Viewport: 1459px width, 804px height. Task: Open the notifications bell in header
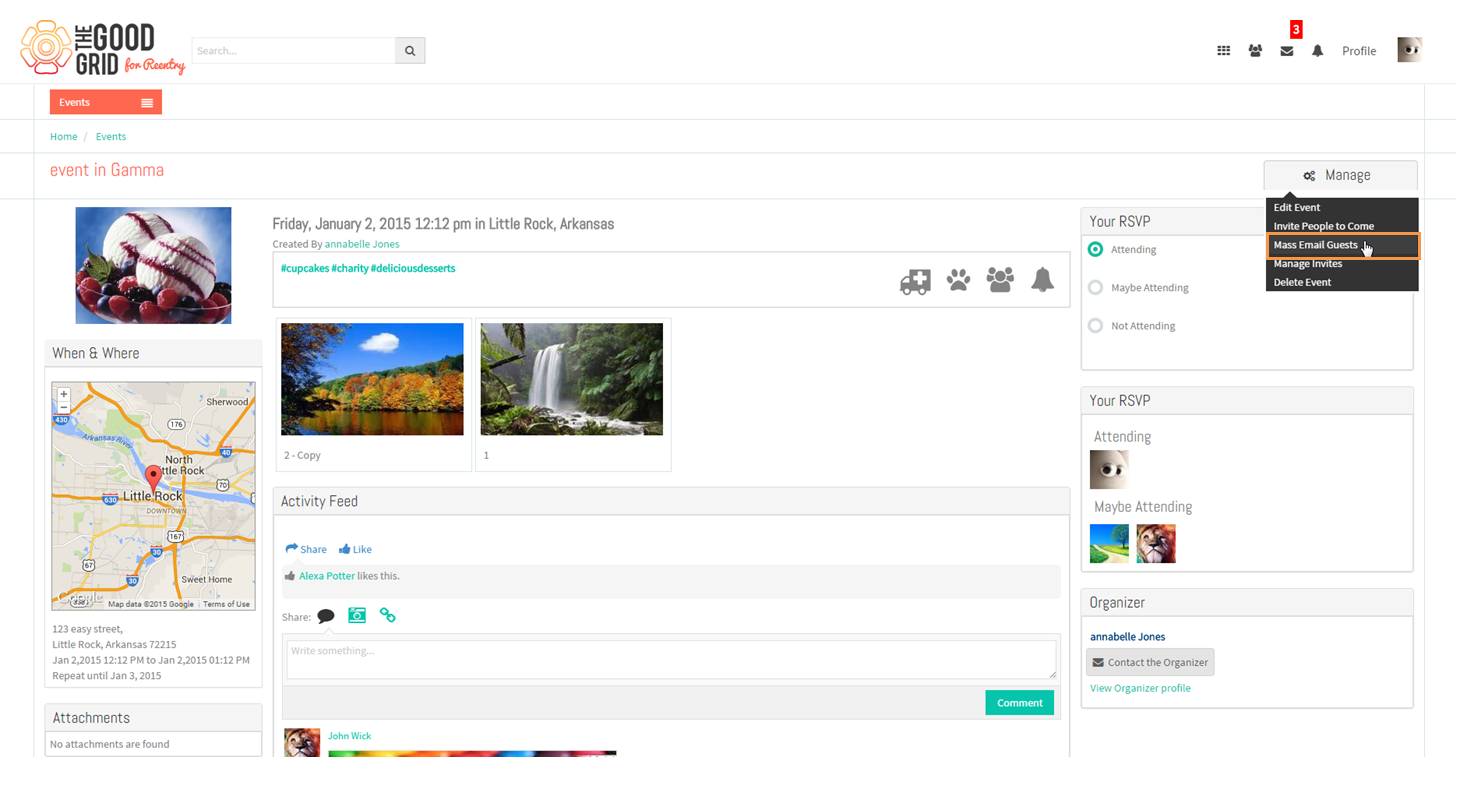pos(1318,51)
